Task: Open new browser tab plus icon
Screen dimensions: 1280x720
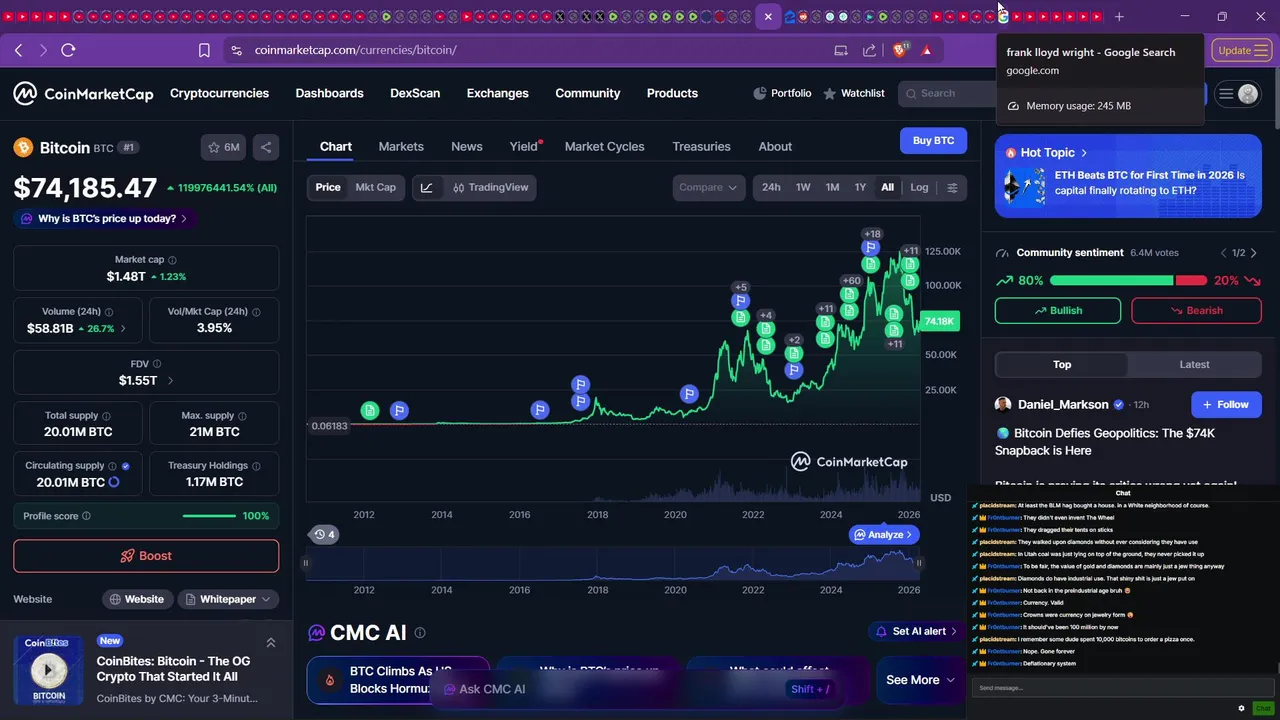Action: point(1119,16)
